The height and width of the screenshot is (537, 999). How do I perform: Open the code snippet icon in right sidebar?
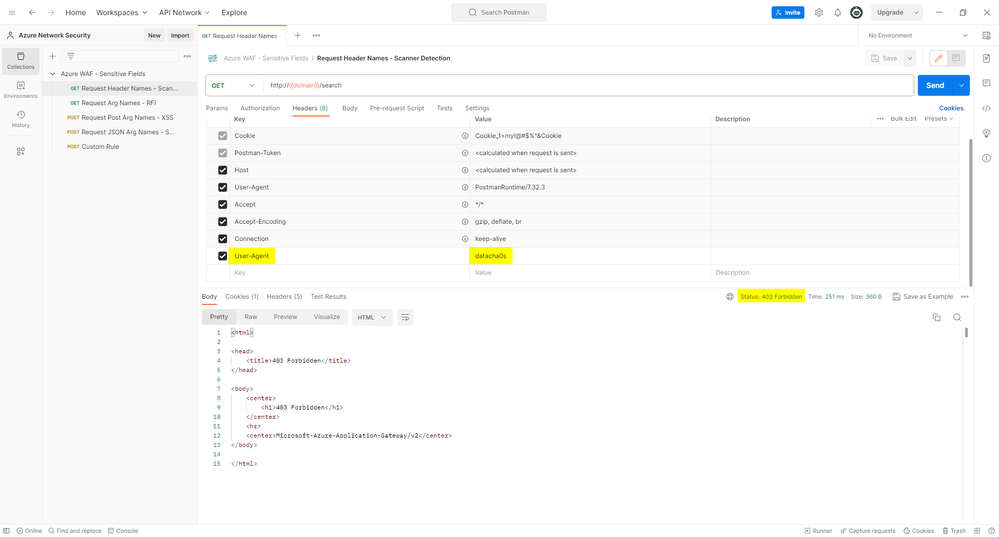click(x=986, y=108)
